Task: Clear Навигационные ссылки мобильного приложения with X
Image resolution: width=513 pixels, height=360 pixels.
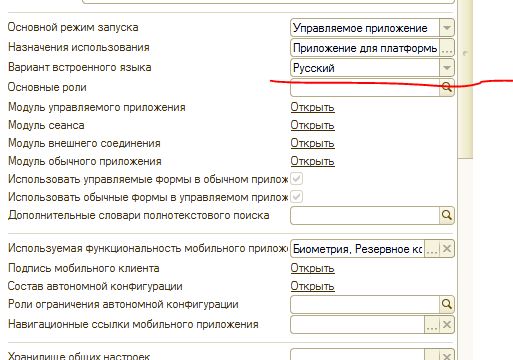Action: [x=447, y=325]
